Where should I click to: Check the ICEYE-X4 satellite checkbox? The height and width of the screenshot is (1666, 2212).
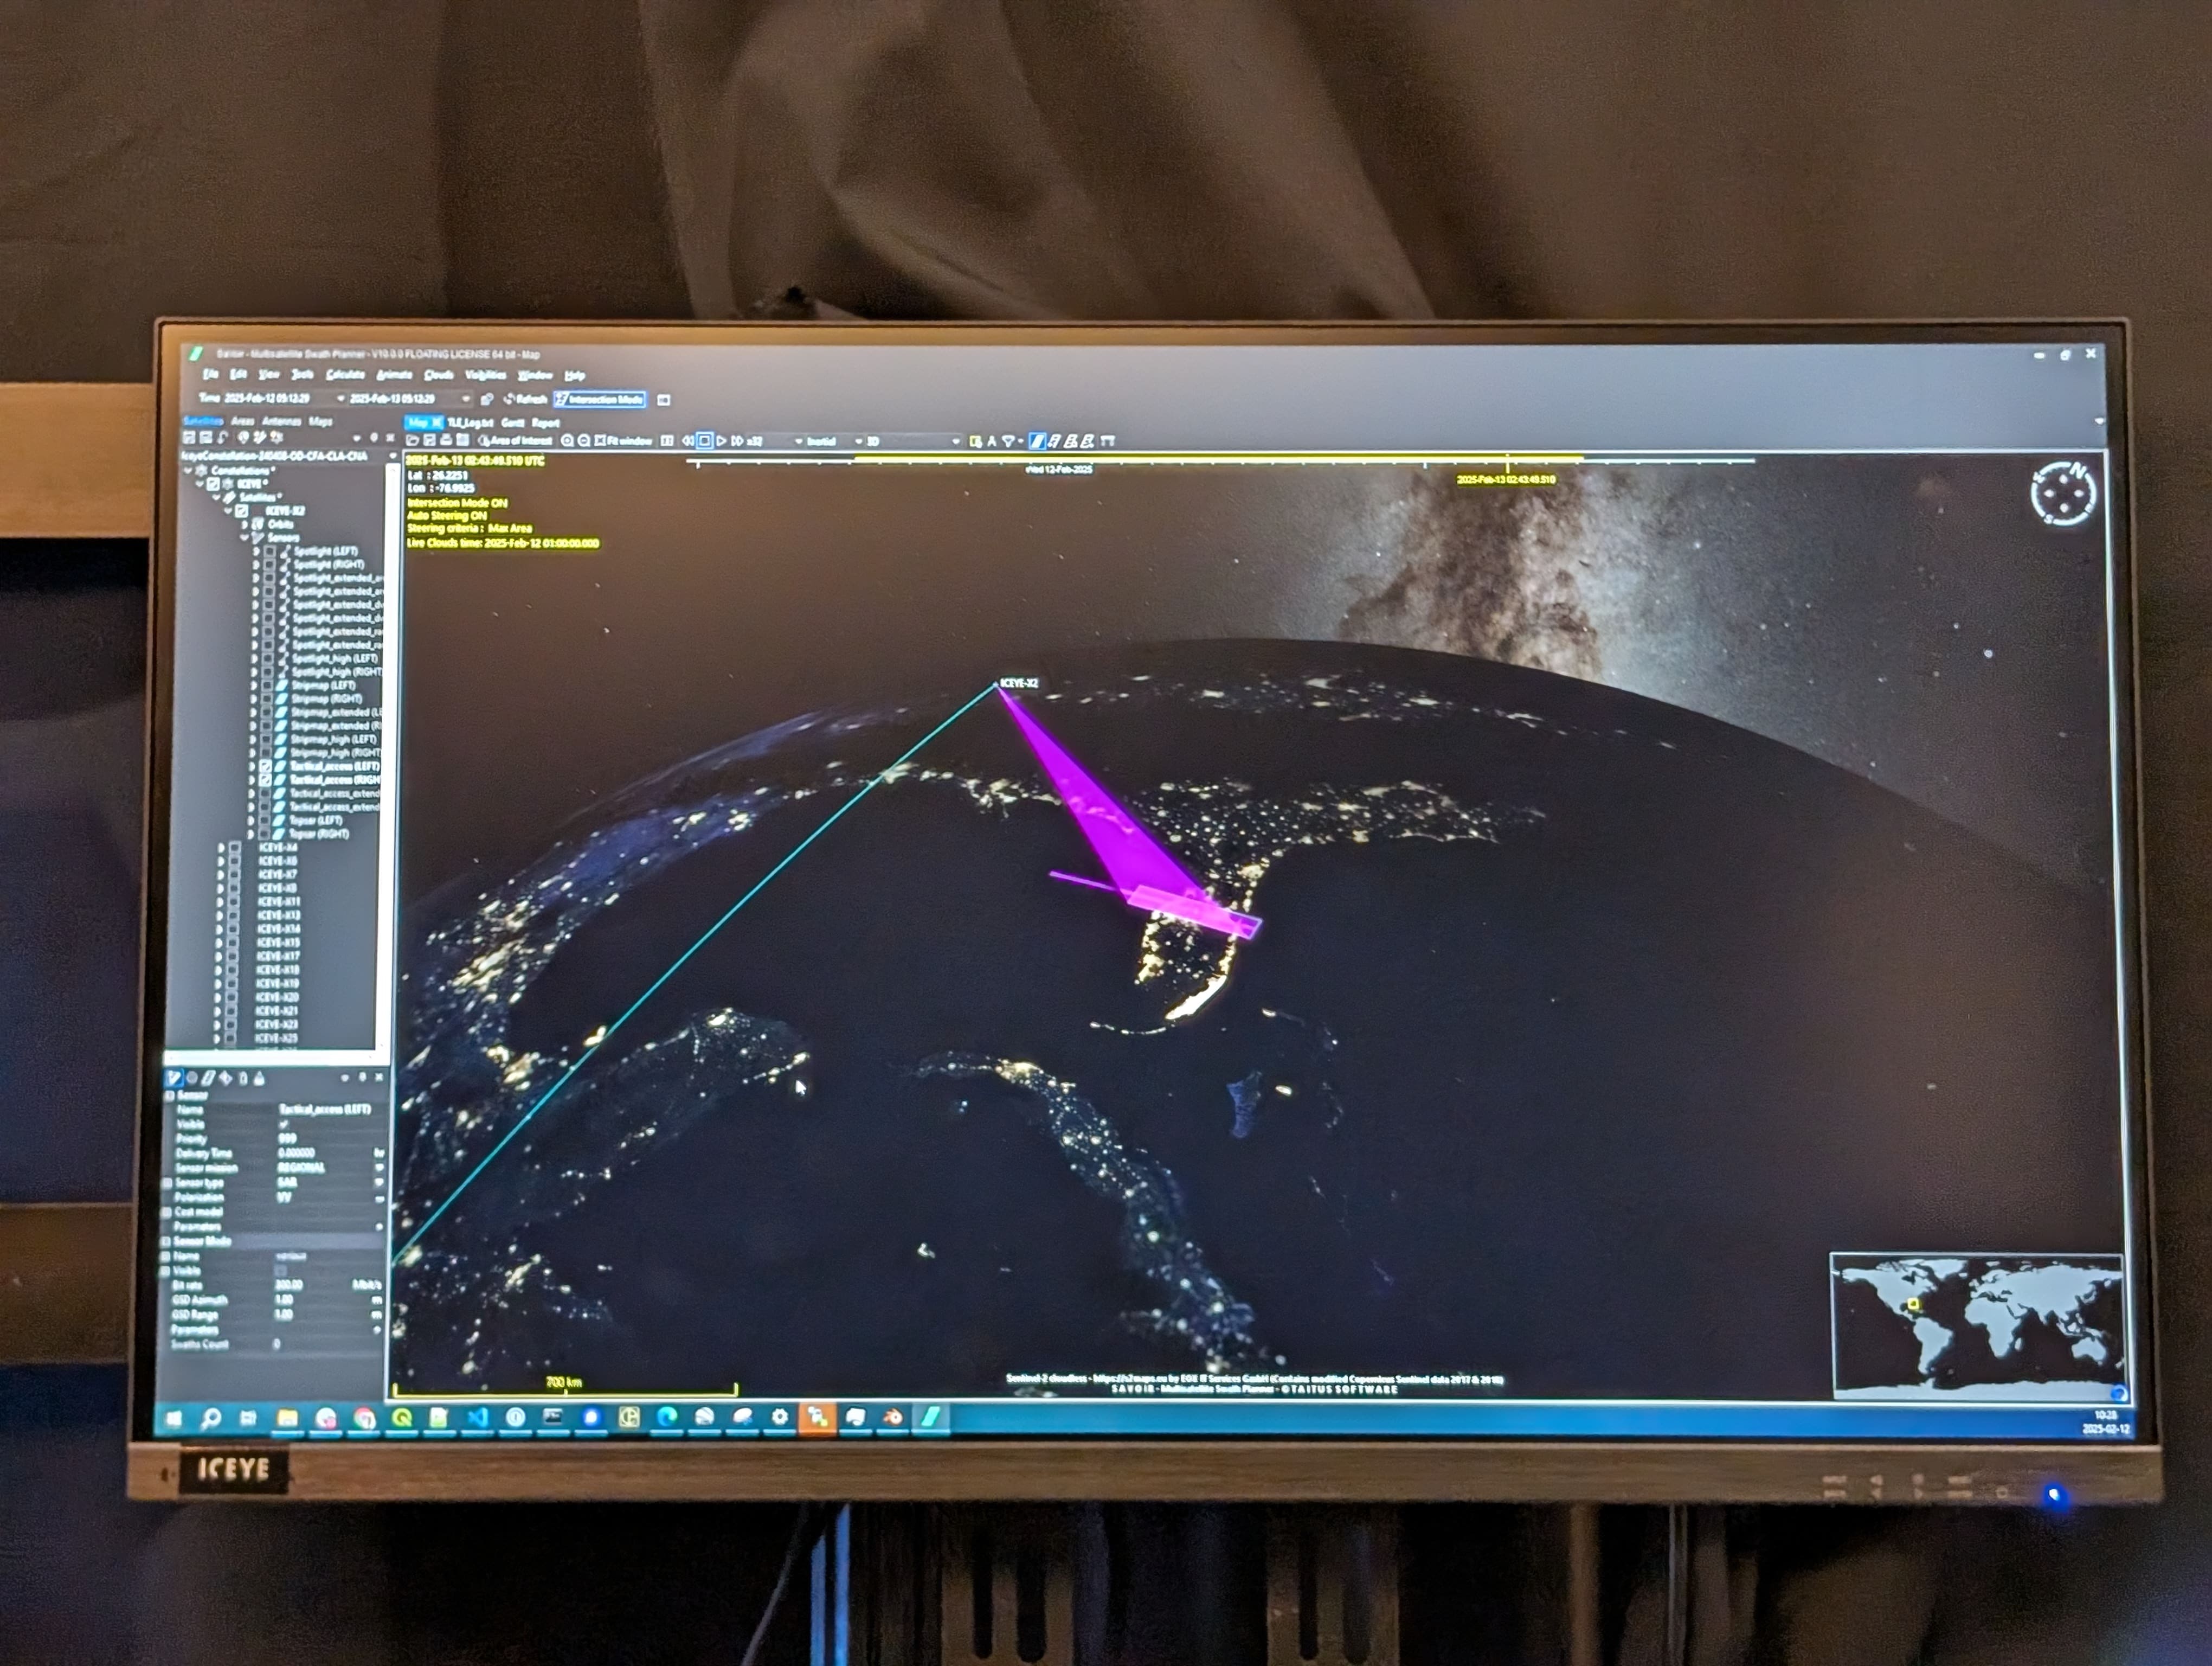[235, 848]
